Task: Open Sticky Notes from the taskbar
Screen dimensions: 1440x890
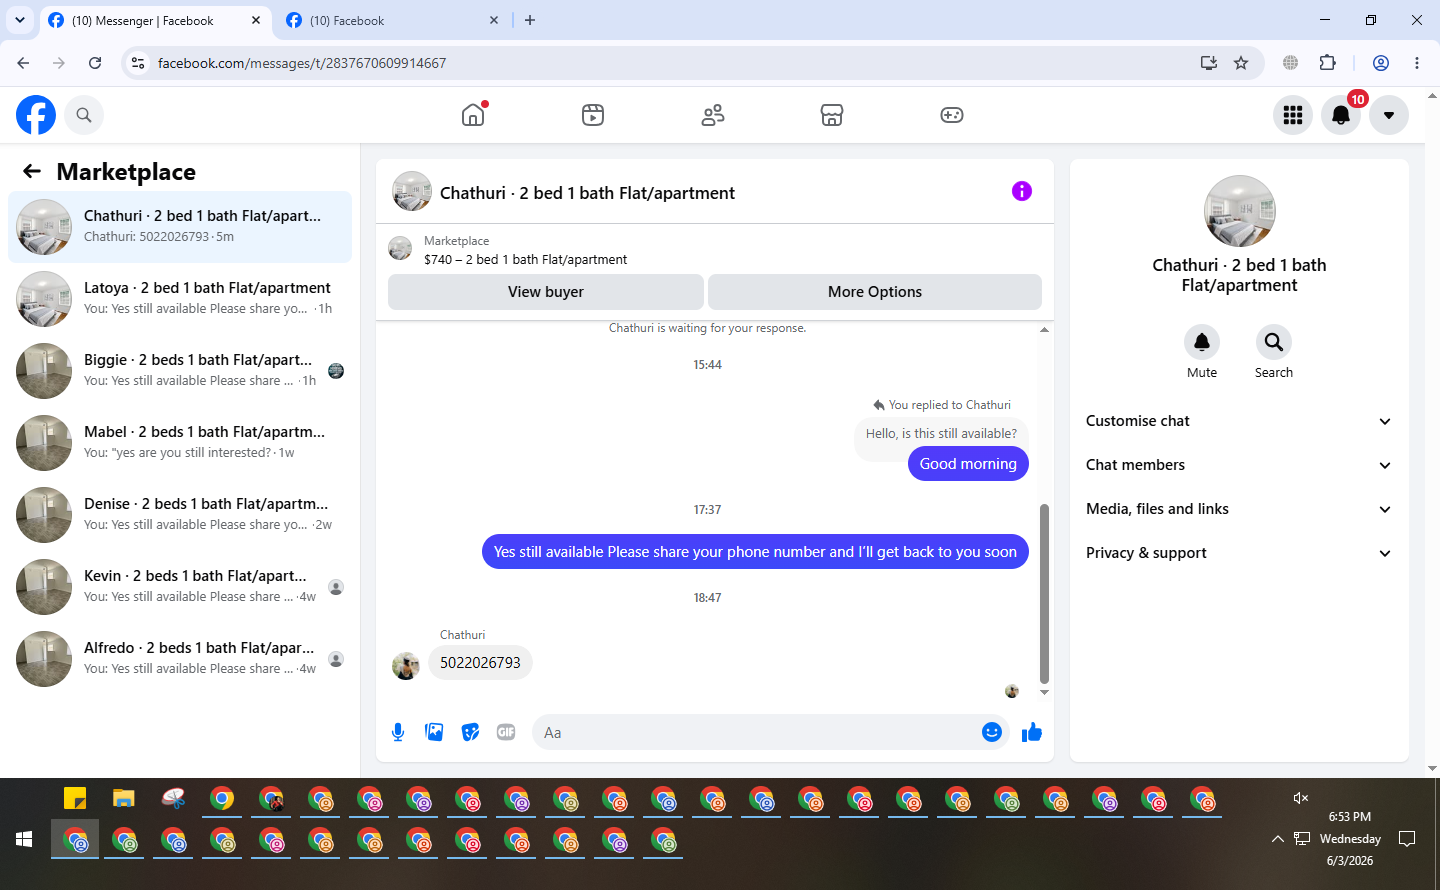Action: (x=75, y=798)
